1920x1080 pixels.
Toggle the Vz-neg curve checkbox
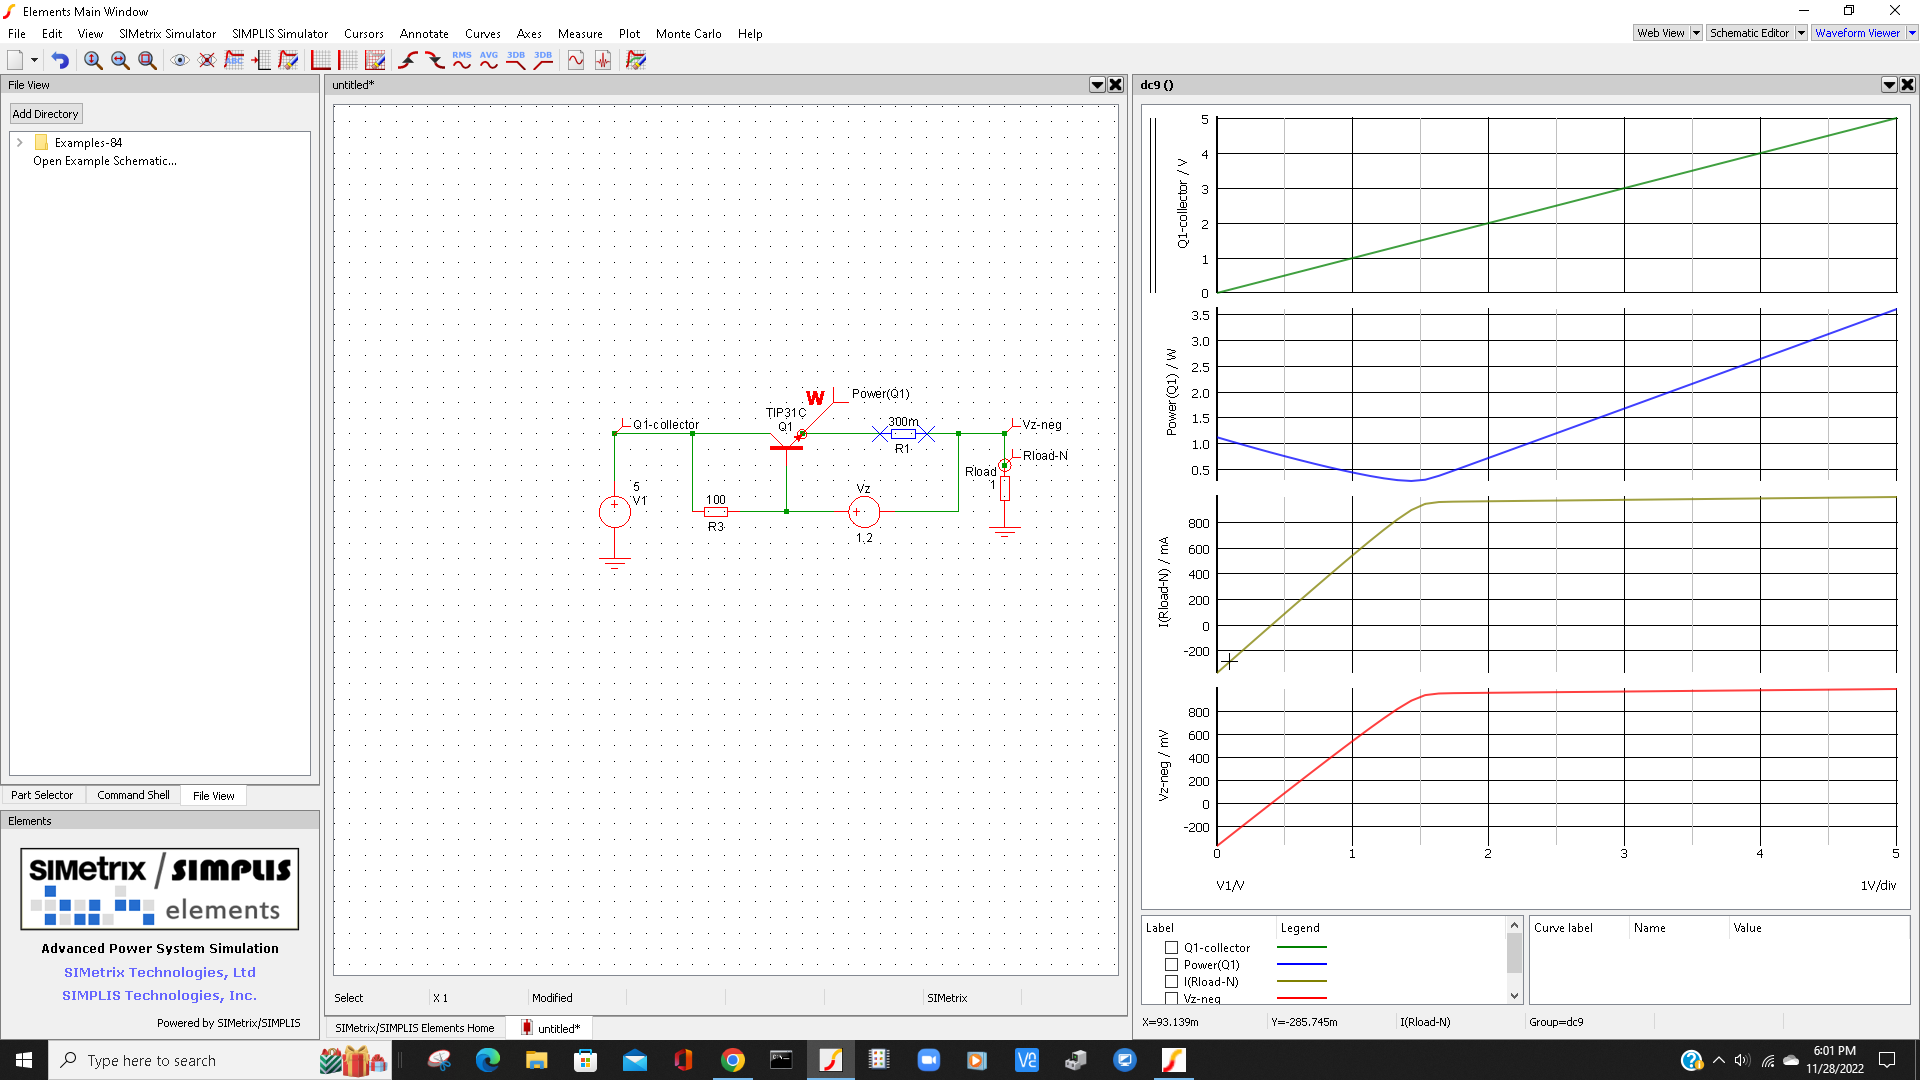click(x=1171, y=998)
